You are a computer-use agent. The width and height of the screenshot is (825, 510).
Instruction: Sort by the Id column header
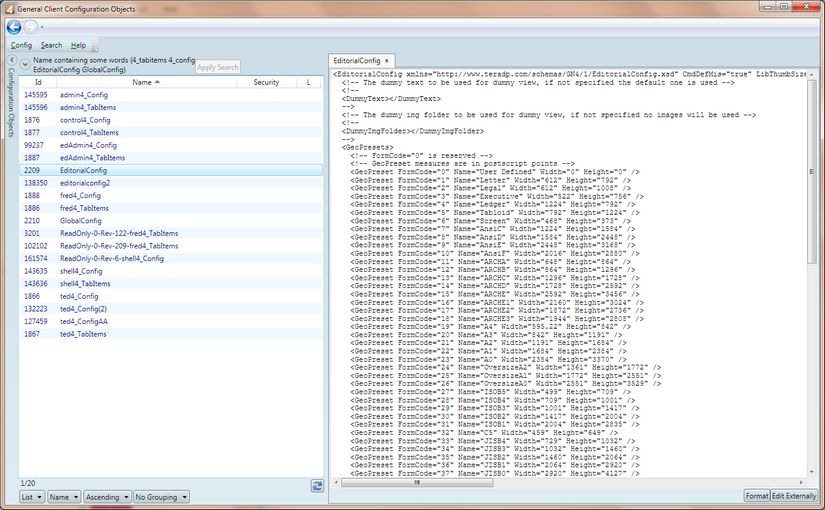(x=38, y=82)
